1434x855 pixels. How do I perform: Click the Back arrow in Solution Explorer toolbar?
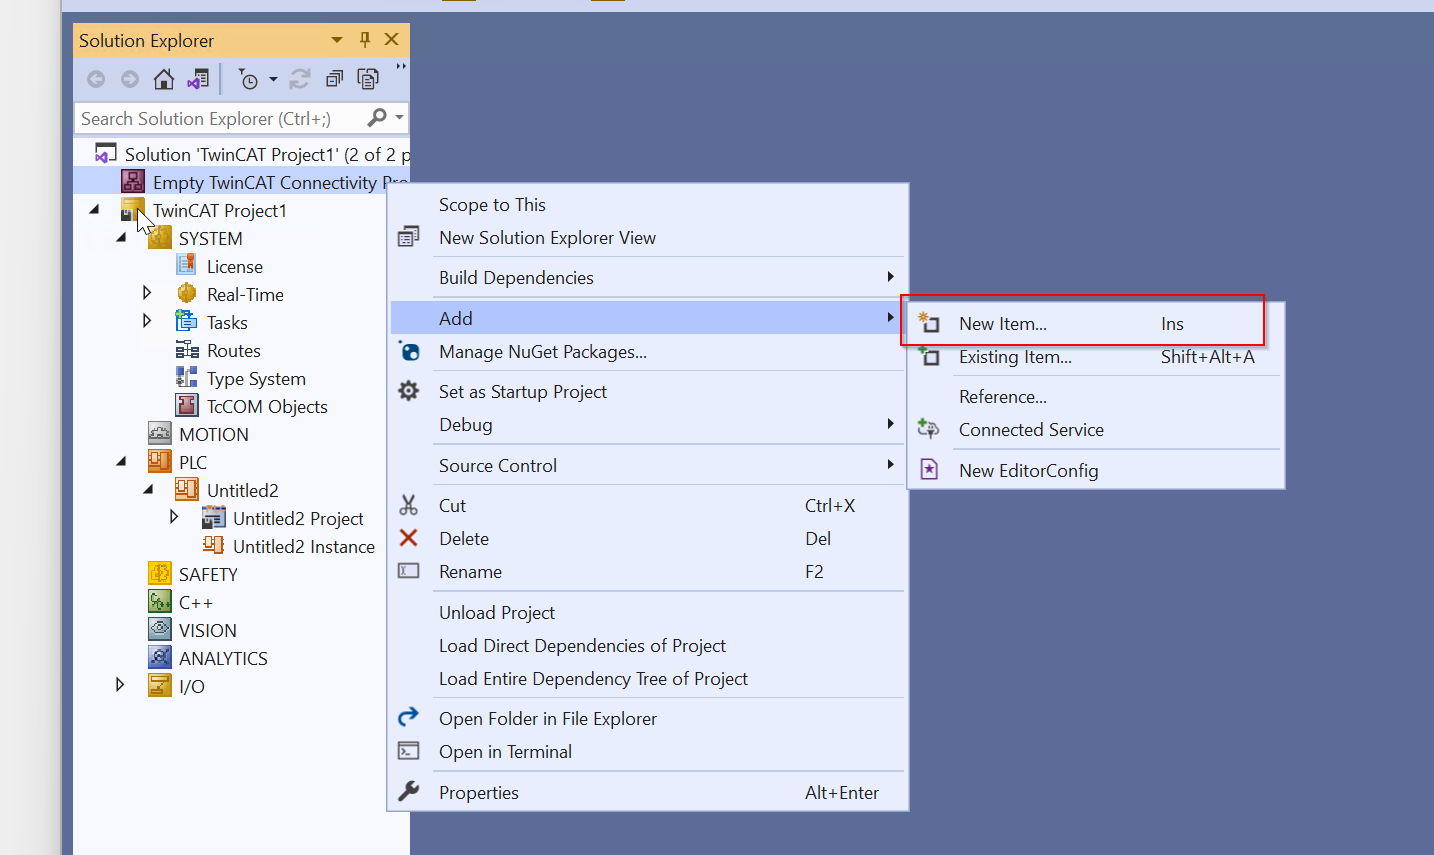(96, 79)
